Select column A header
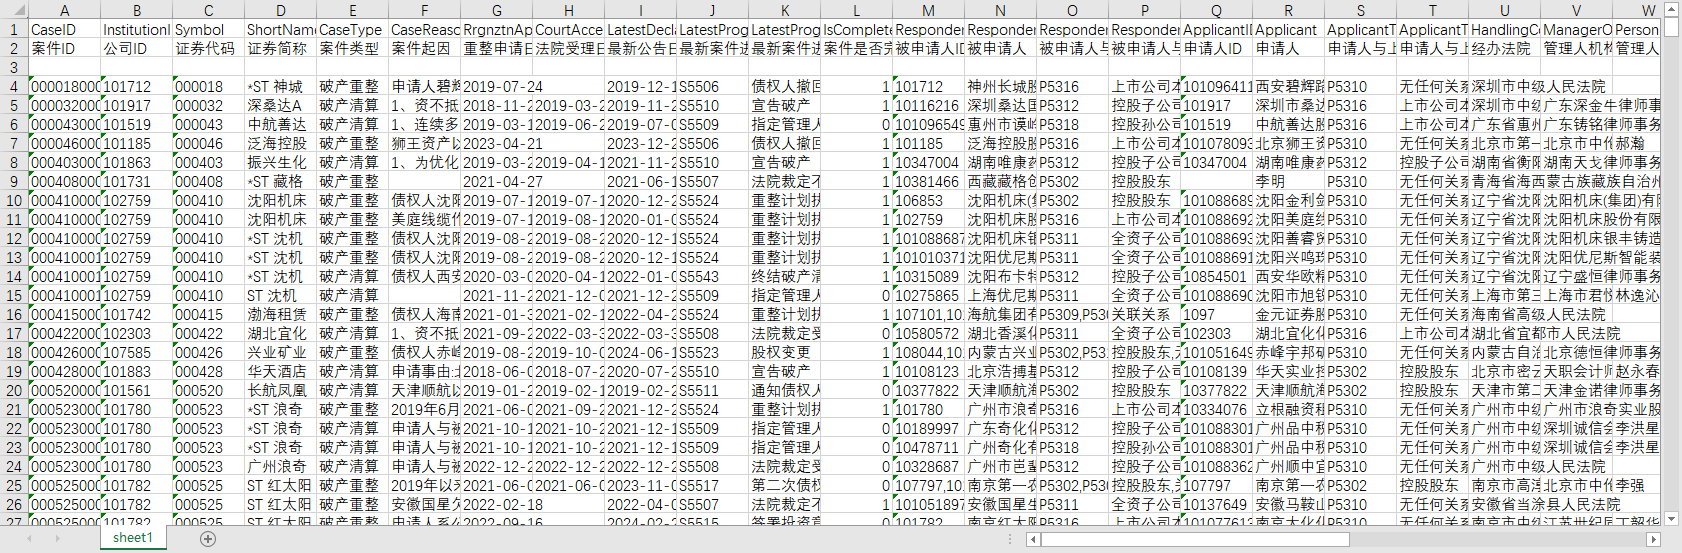 (64, 10)
